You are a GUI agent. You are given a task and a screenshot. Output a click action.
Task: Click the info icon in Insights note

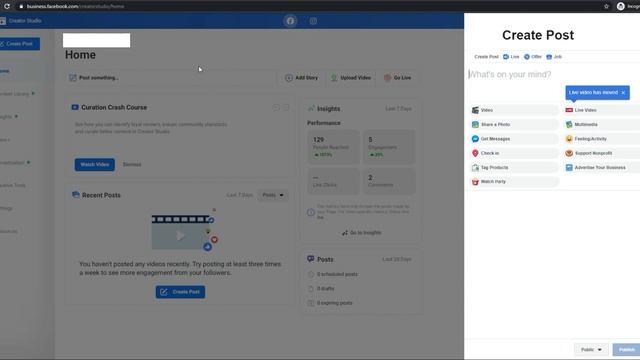pos(311,212)
